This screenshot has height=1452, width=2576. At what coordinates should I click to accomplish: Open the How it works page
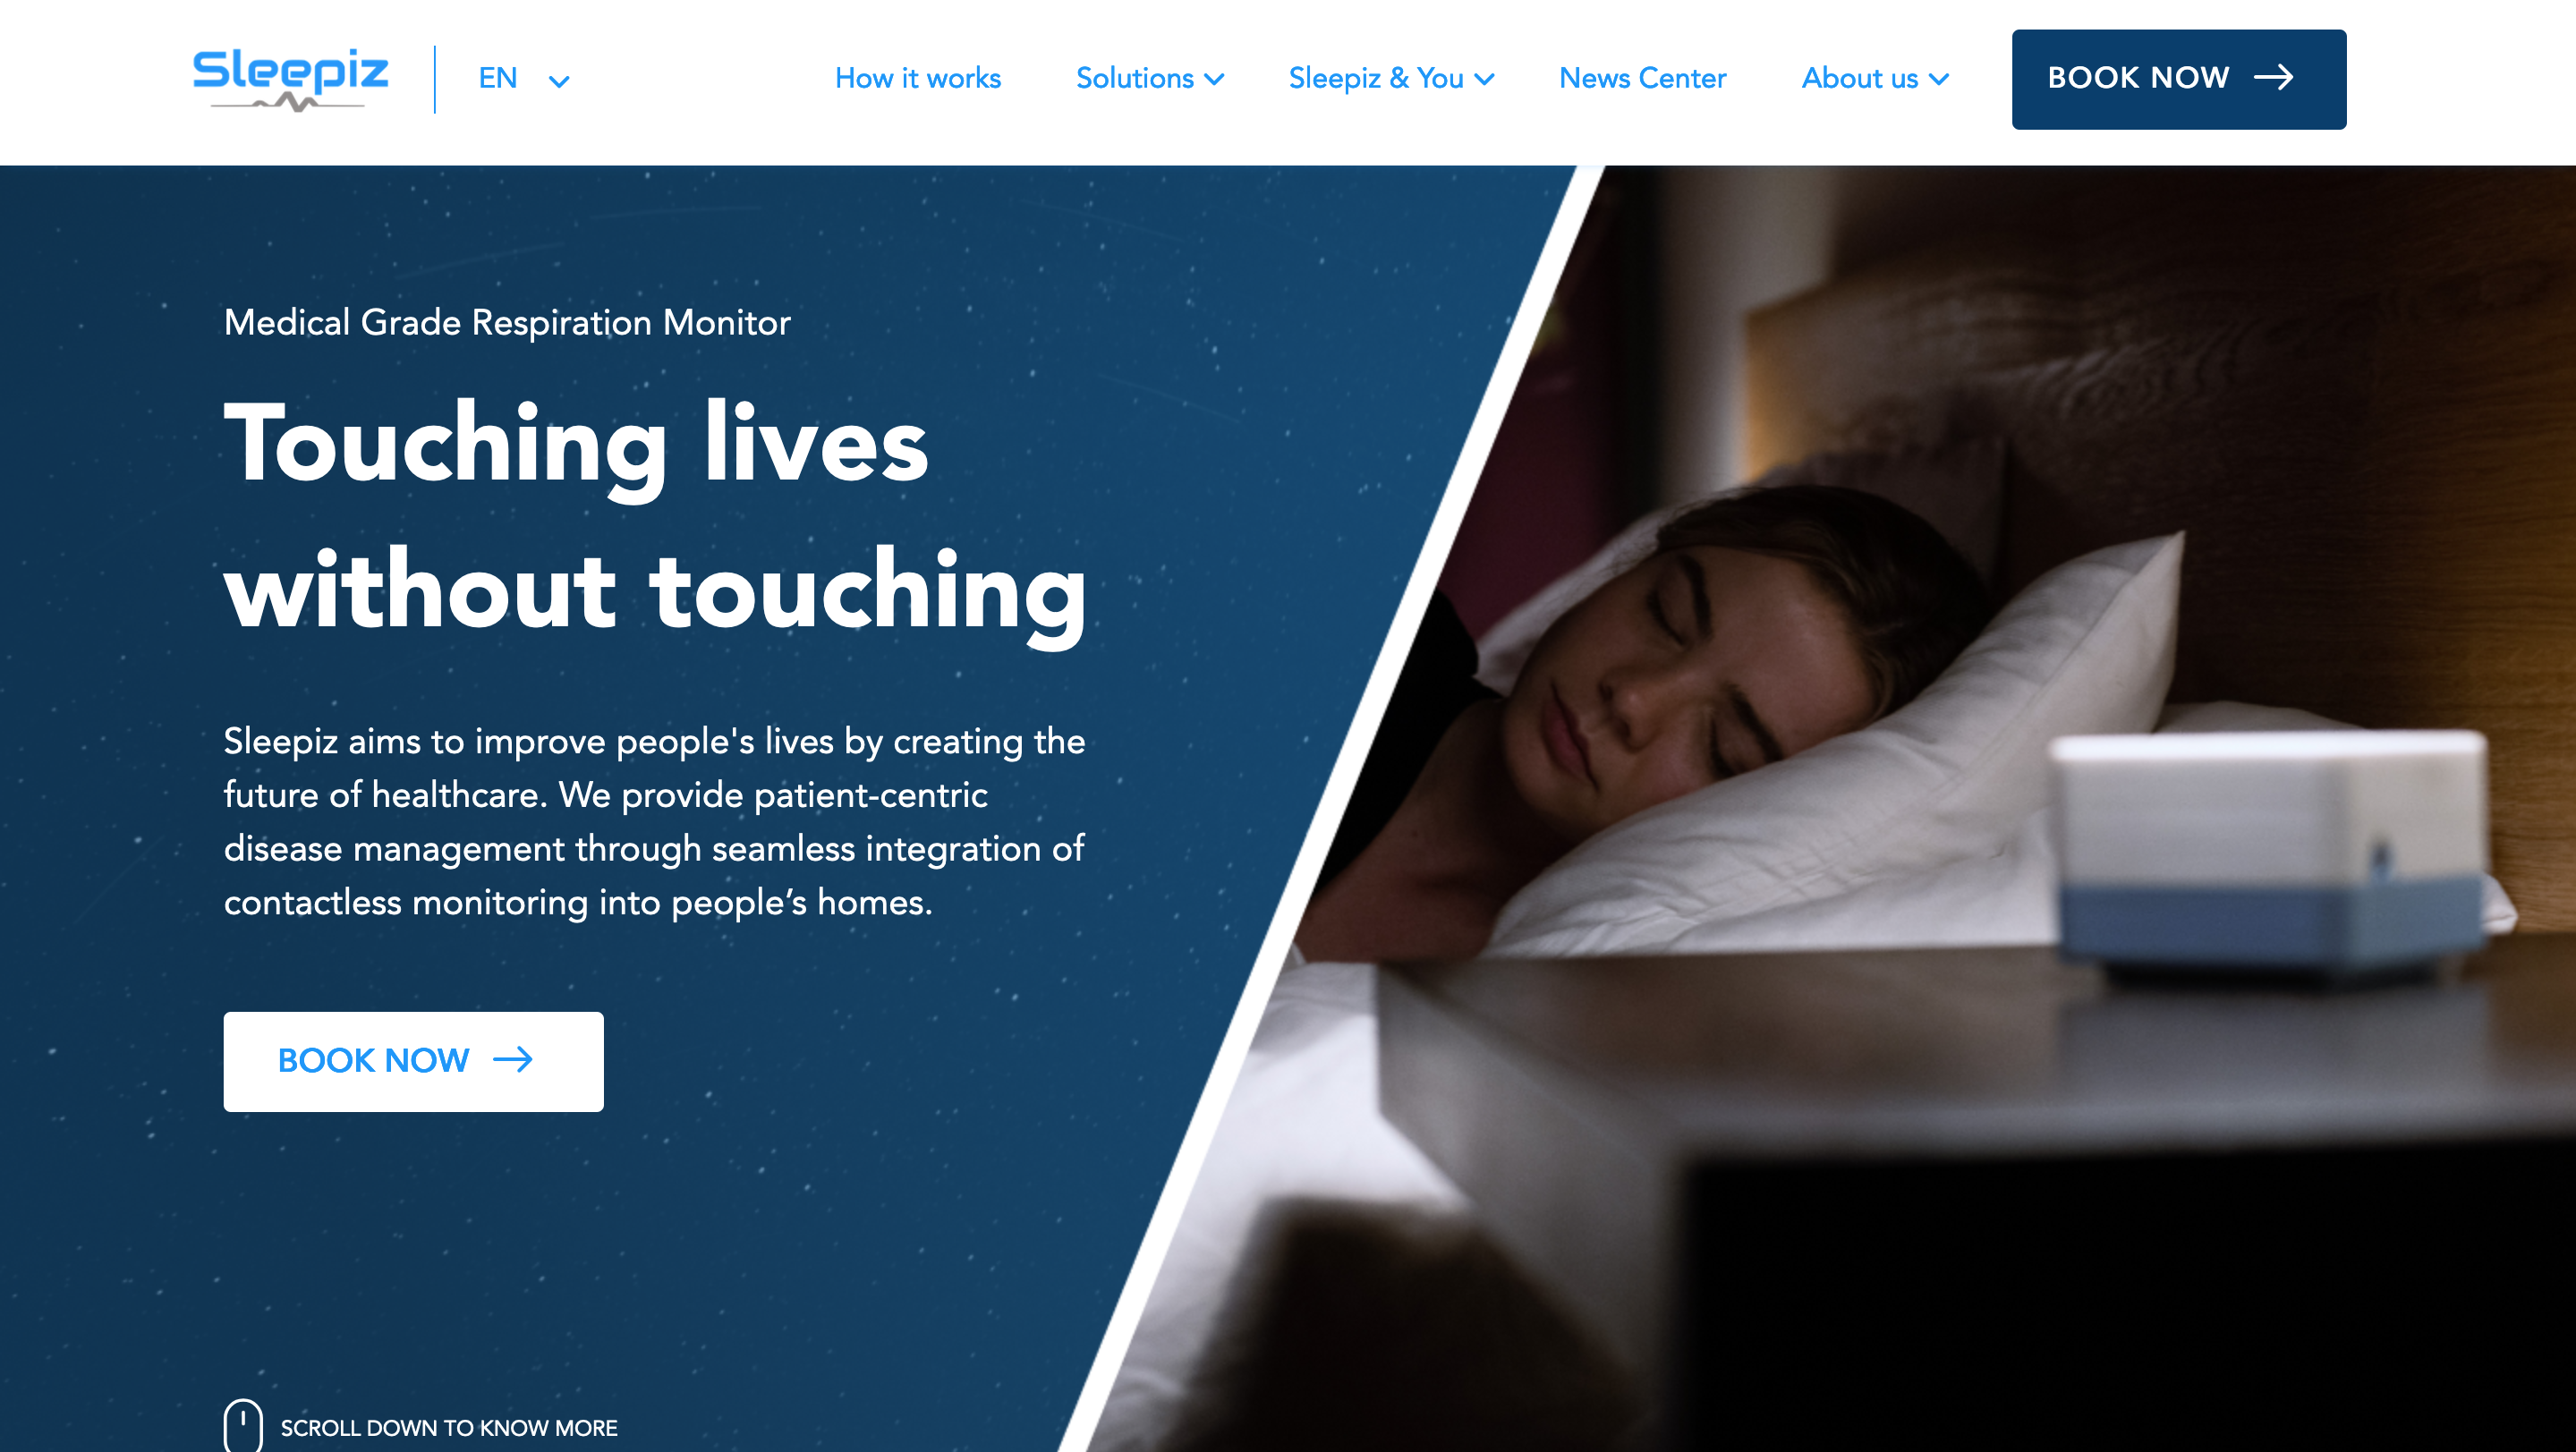(917, 78)
